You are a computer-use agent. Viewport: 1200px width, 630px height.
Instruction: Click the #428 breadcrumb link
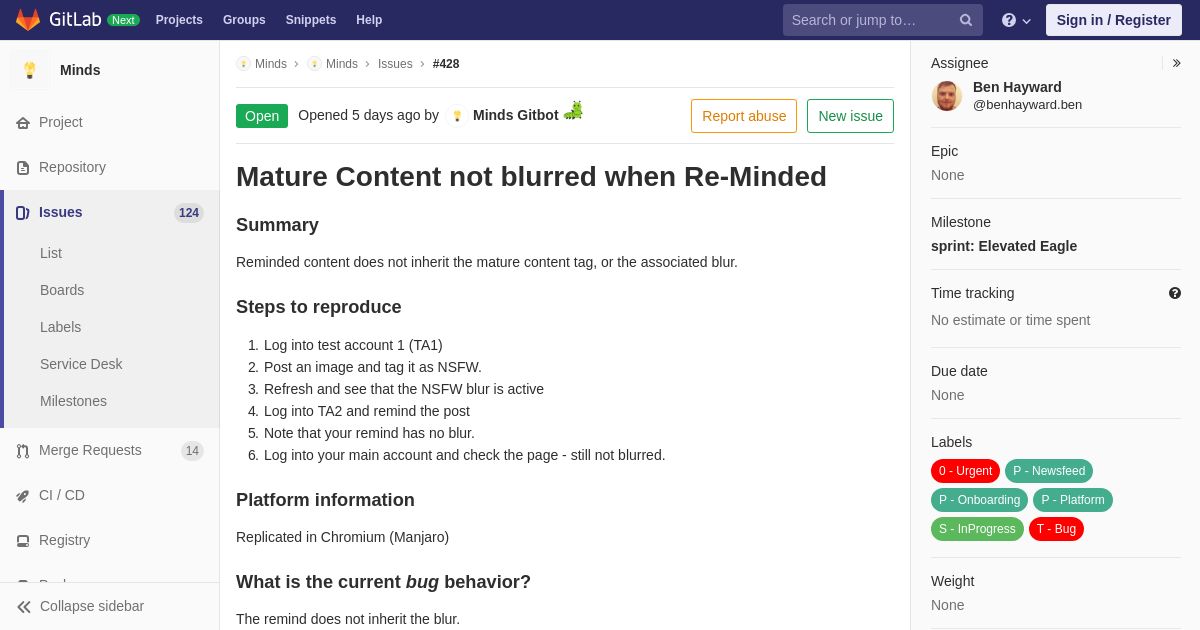tap(446, 64)
